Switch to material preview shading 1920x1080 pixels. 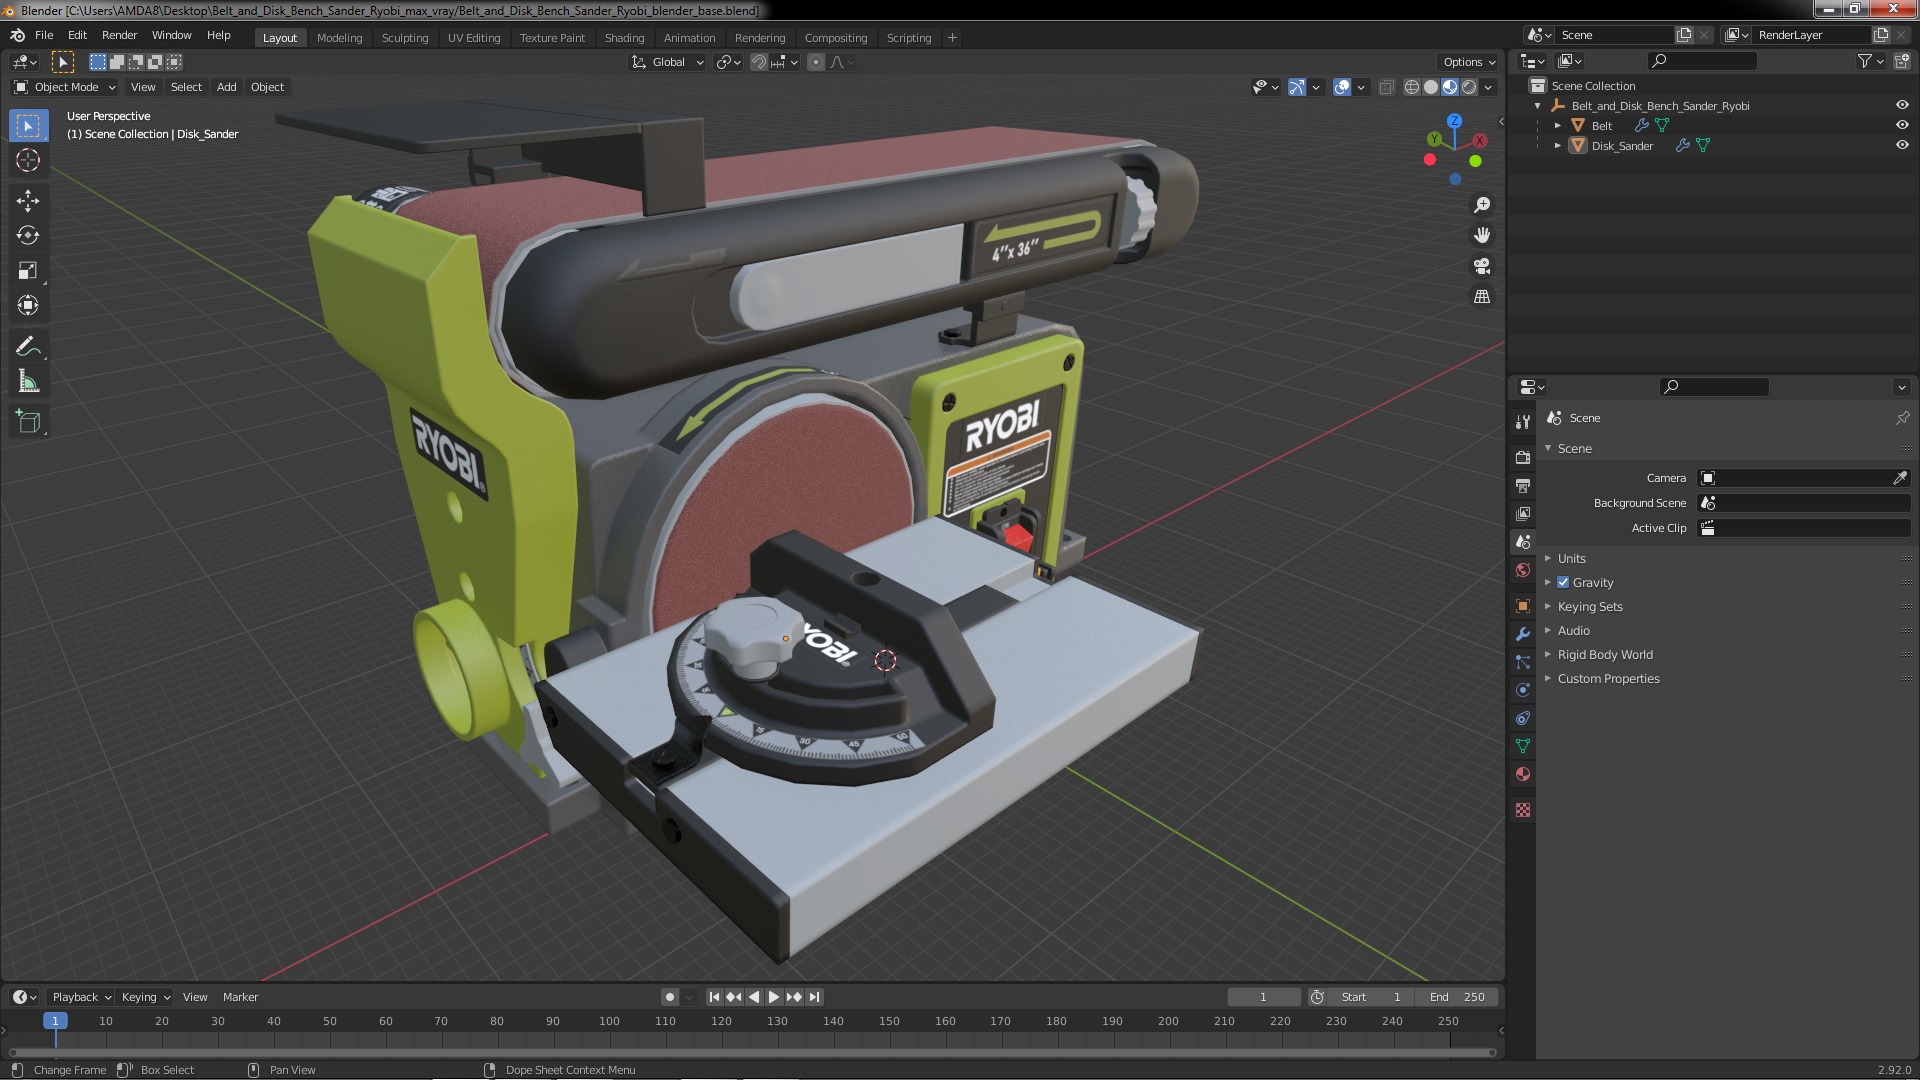pos(1449,88)
